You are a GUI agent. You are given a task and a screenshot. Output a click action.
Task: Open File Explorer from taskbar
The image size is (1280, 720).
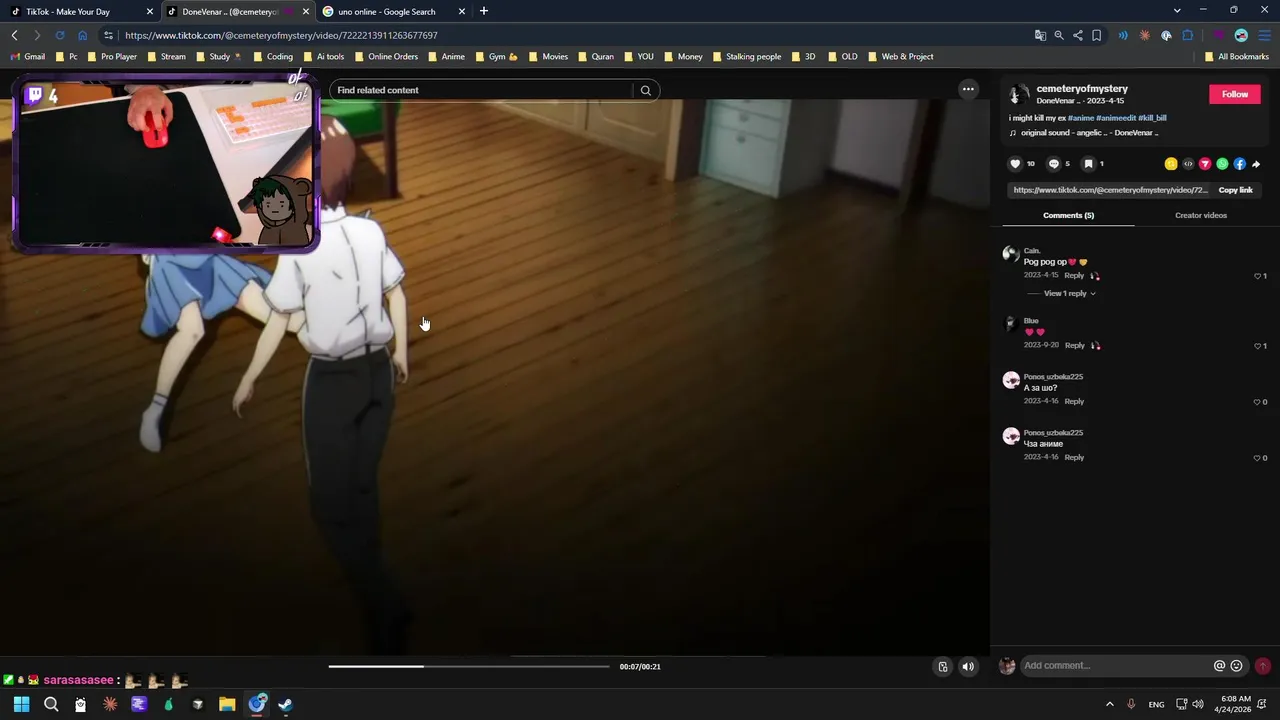point(227,704)
